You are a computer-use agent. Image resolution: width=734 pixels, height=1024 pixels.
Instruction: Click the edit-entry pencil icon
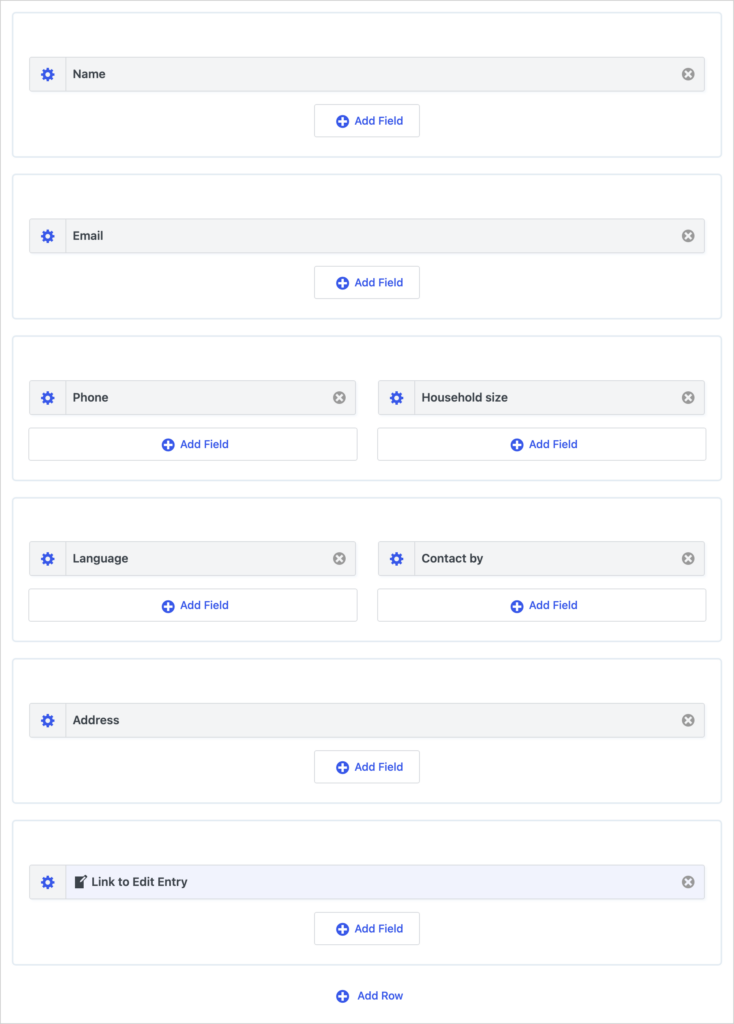point(80,882)
